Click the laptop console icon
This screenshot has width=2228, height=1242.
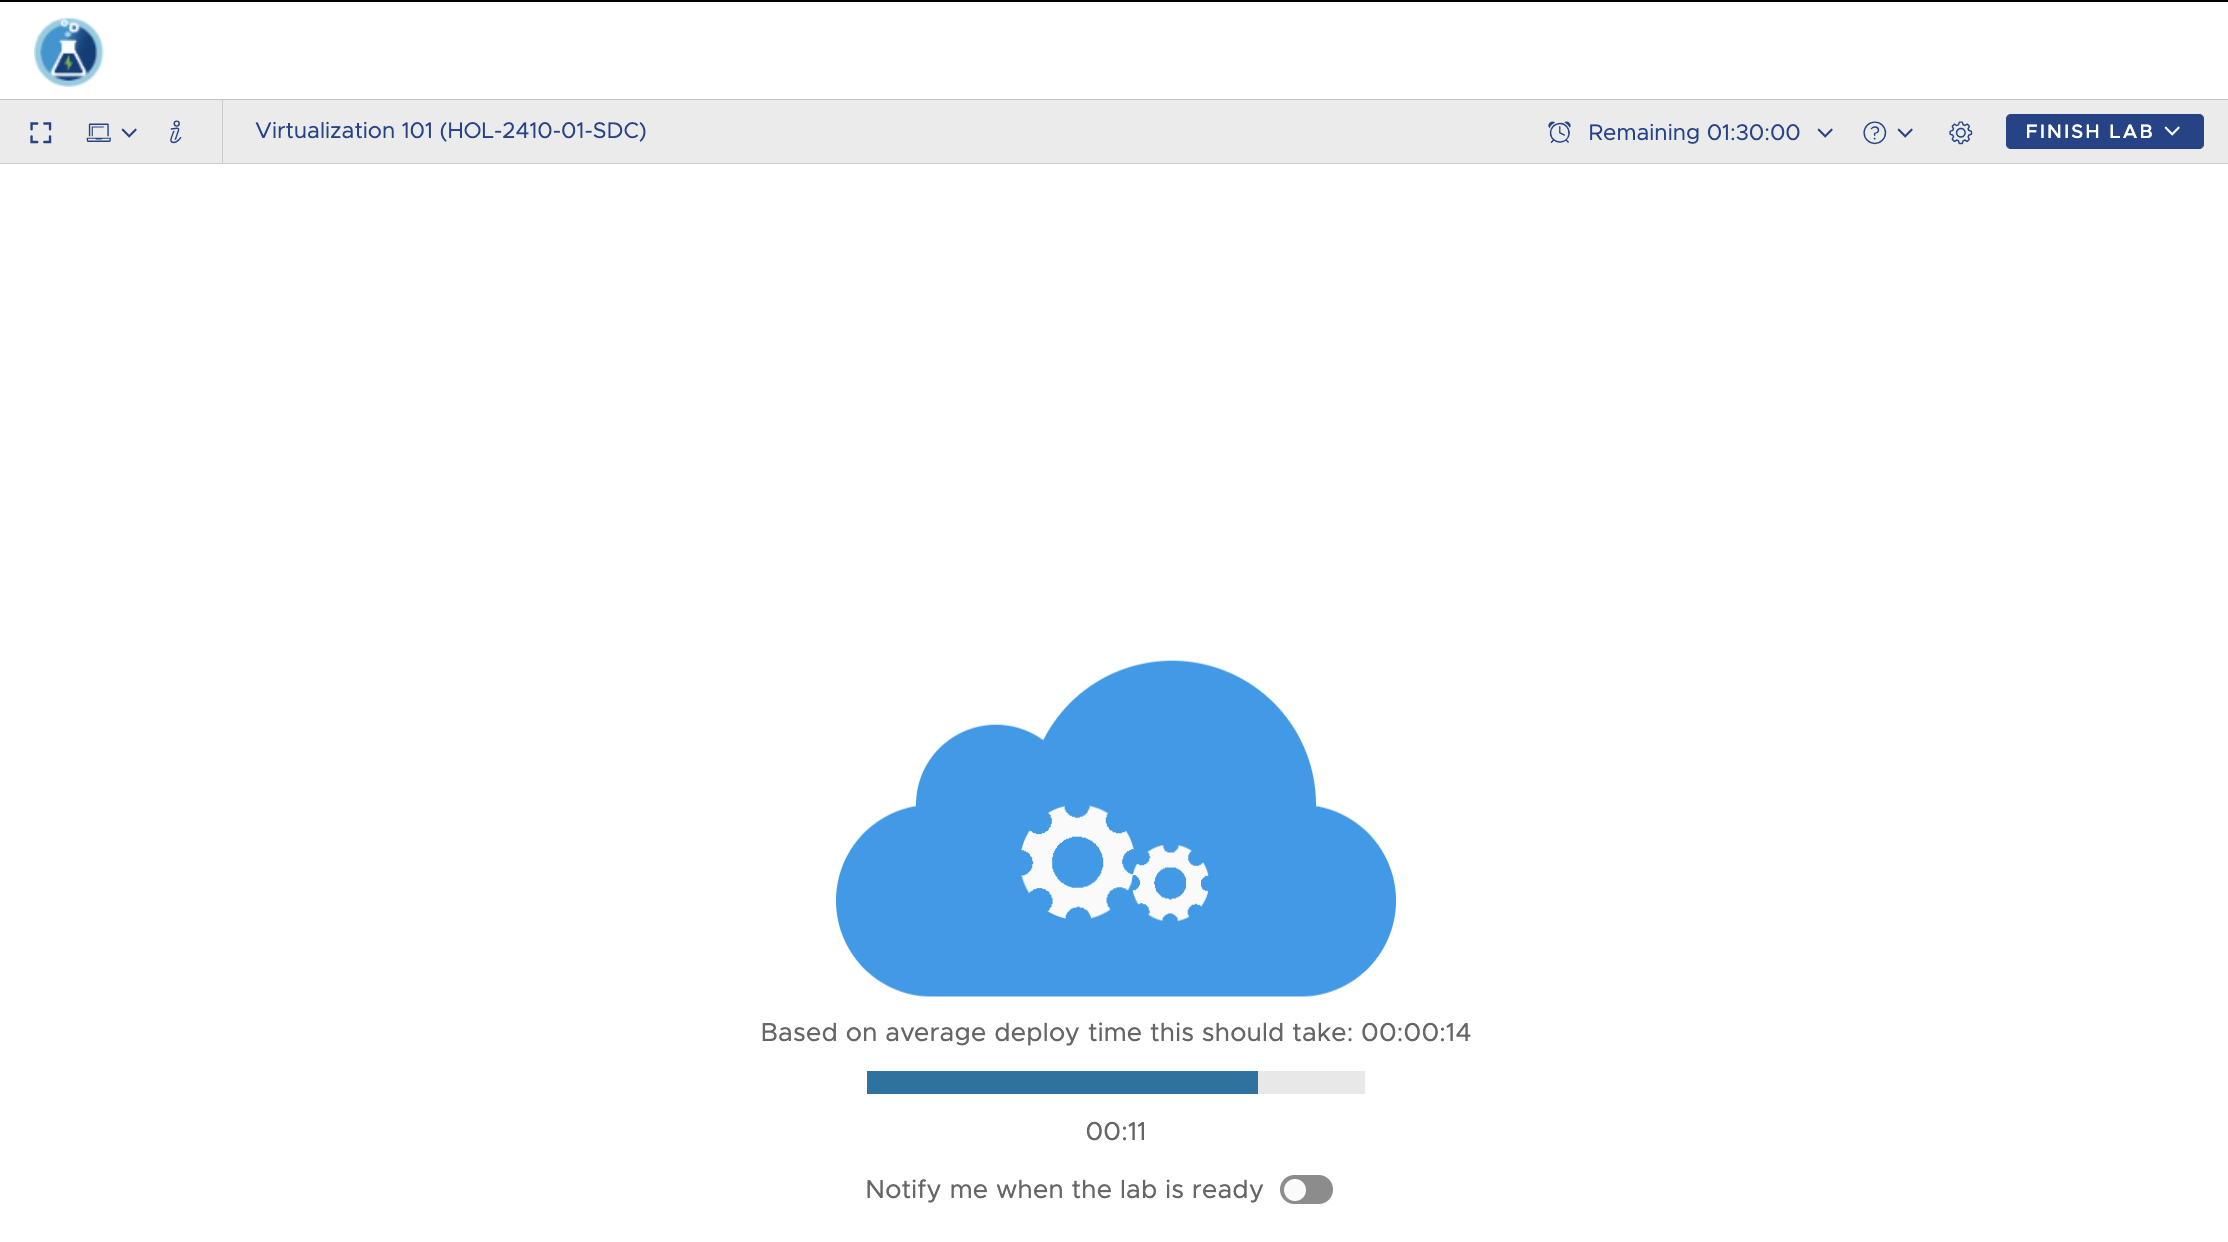pyautogui.click(x=98, y=133)
